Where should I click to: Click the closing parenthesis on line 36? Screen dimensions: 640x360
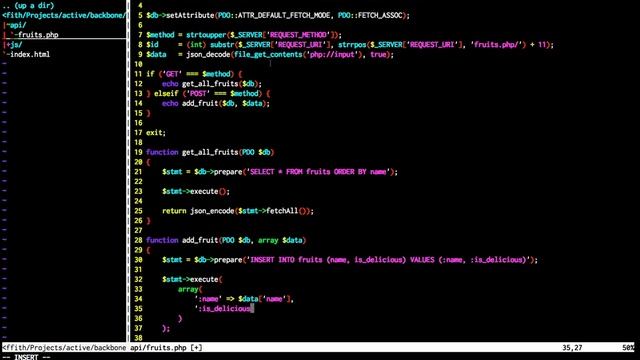point(180,319)
